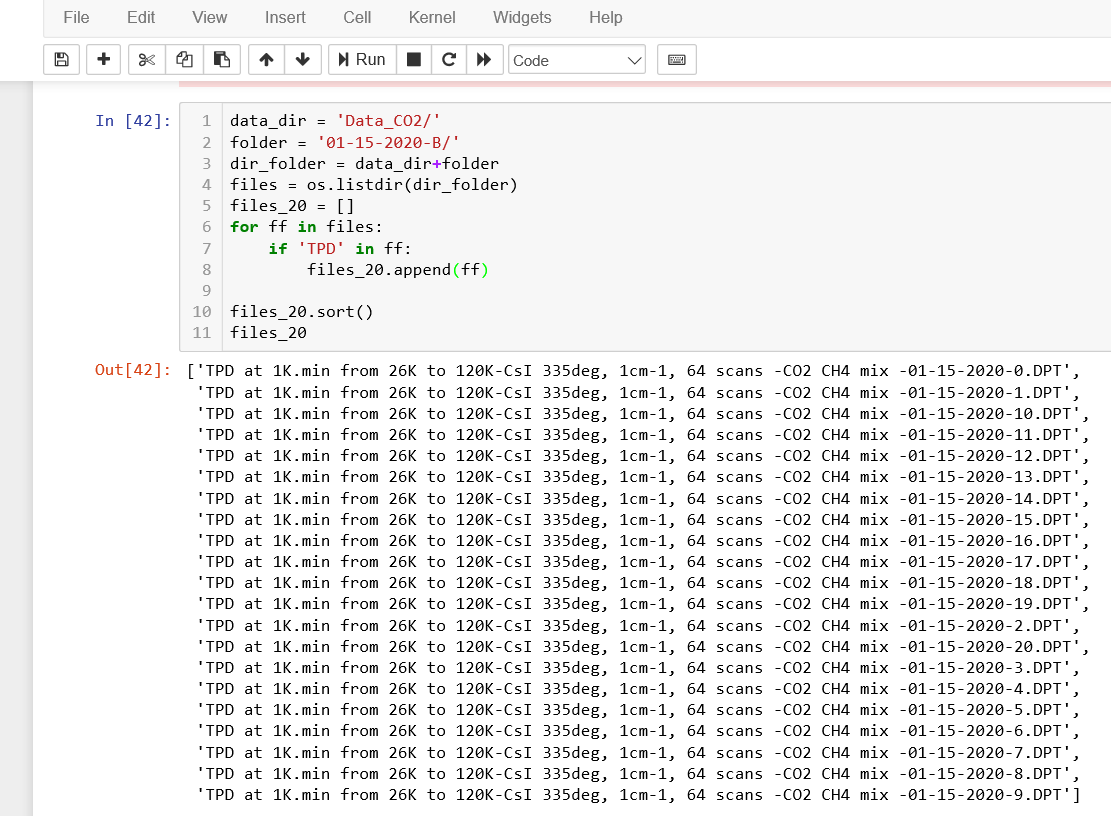Open the Widgets menu
The height and width of the screenshot is (816, 1111).
click(x=522, y=17)
